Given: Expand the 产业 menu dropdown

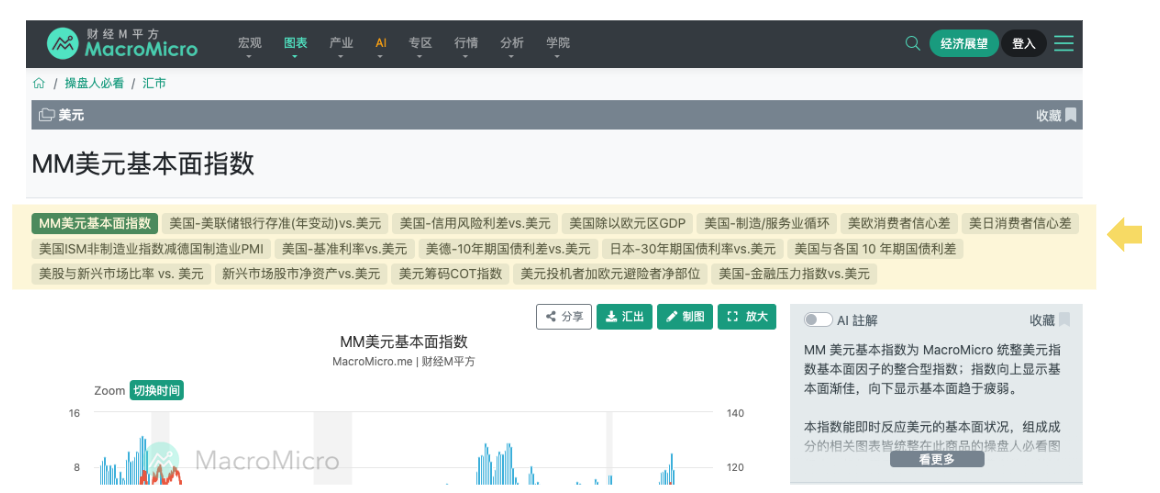Looking at the screenshot, I should pyautogui.click(x=341, y=47).
